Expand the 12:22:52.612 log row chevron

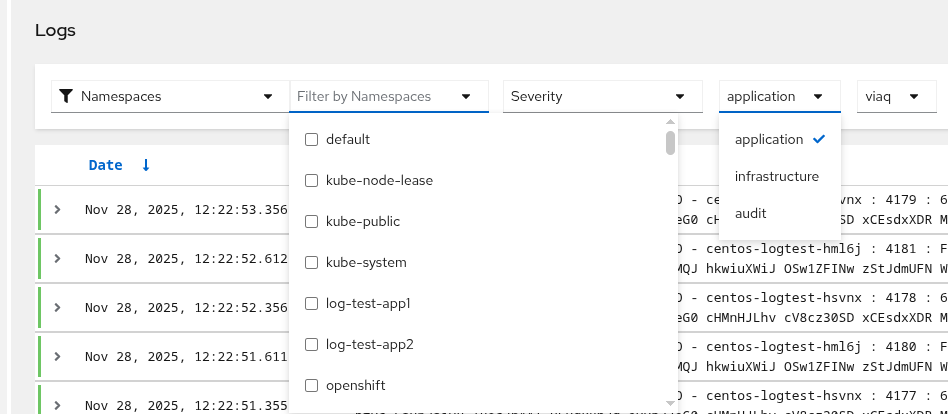coord(58,258)
